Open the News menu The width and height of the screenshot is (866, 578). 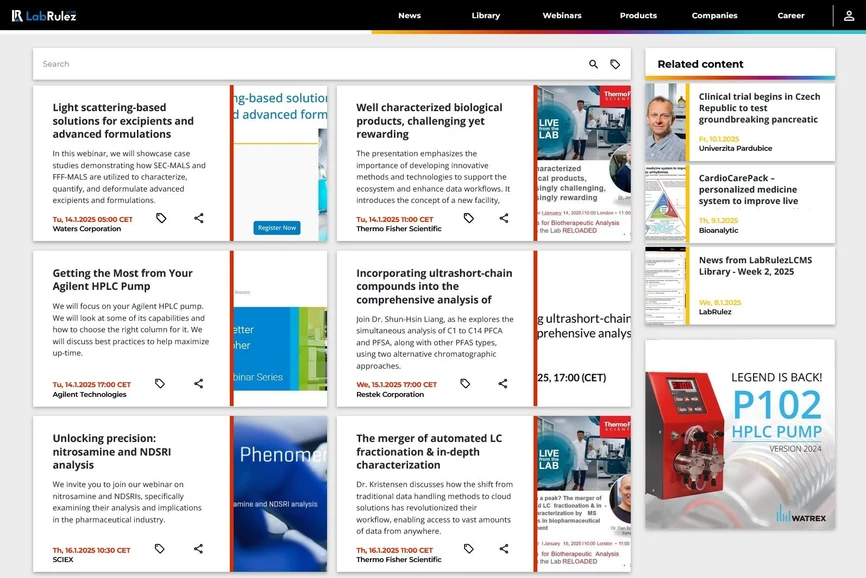point(409,15)
